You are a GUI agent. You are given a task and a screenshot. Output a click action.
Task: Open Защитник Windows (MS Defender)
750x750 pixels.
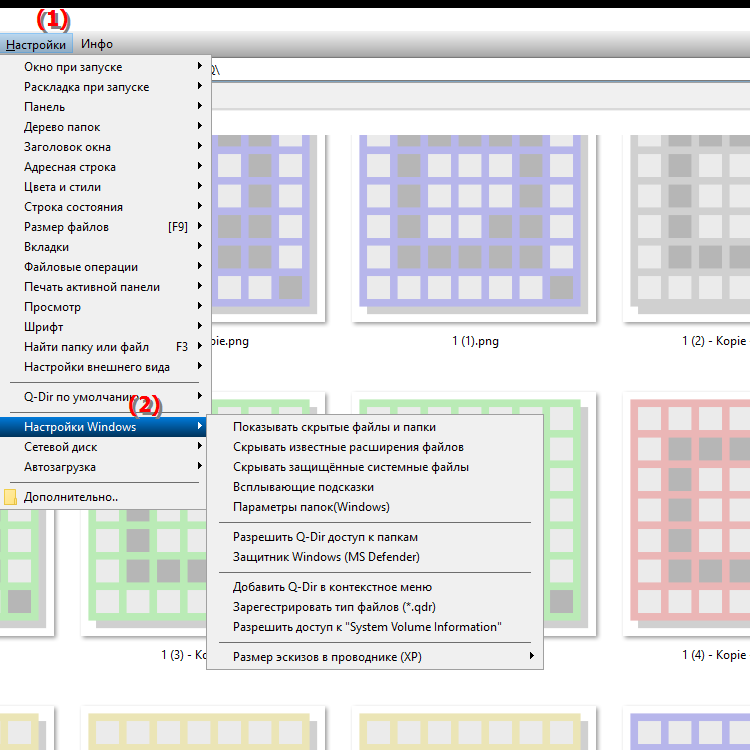(x=375, y=557)
